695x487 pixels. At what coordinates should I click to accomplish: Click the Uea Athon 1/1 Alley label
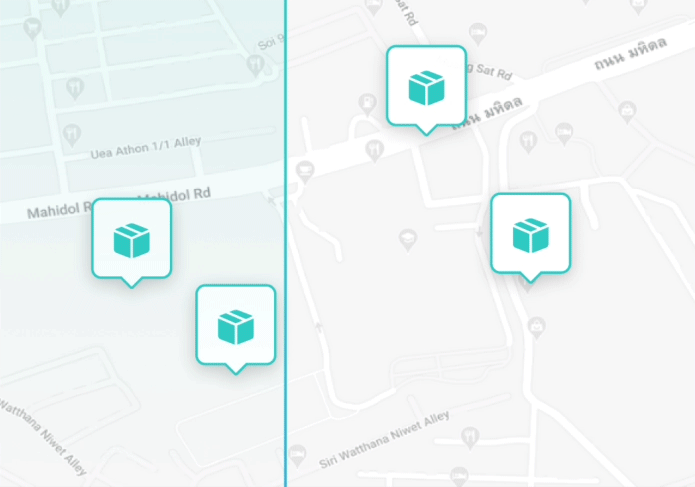(146, 145)
